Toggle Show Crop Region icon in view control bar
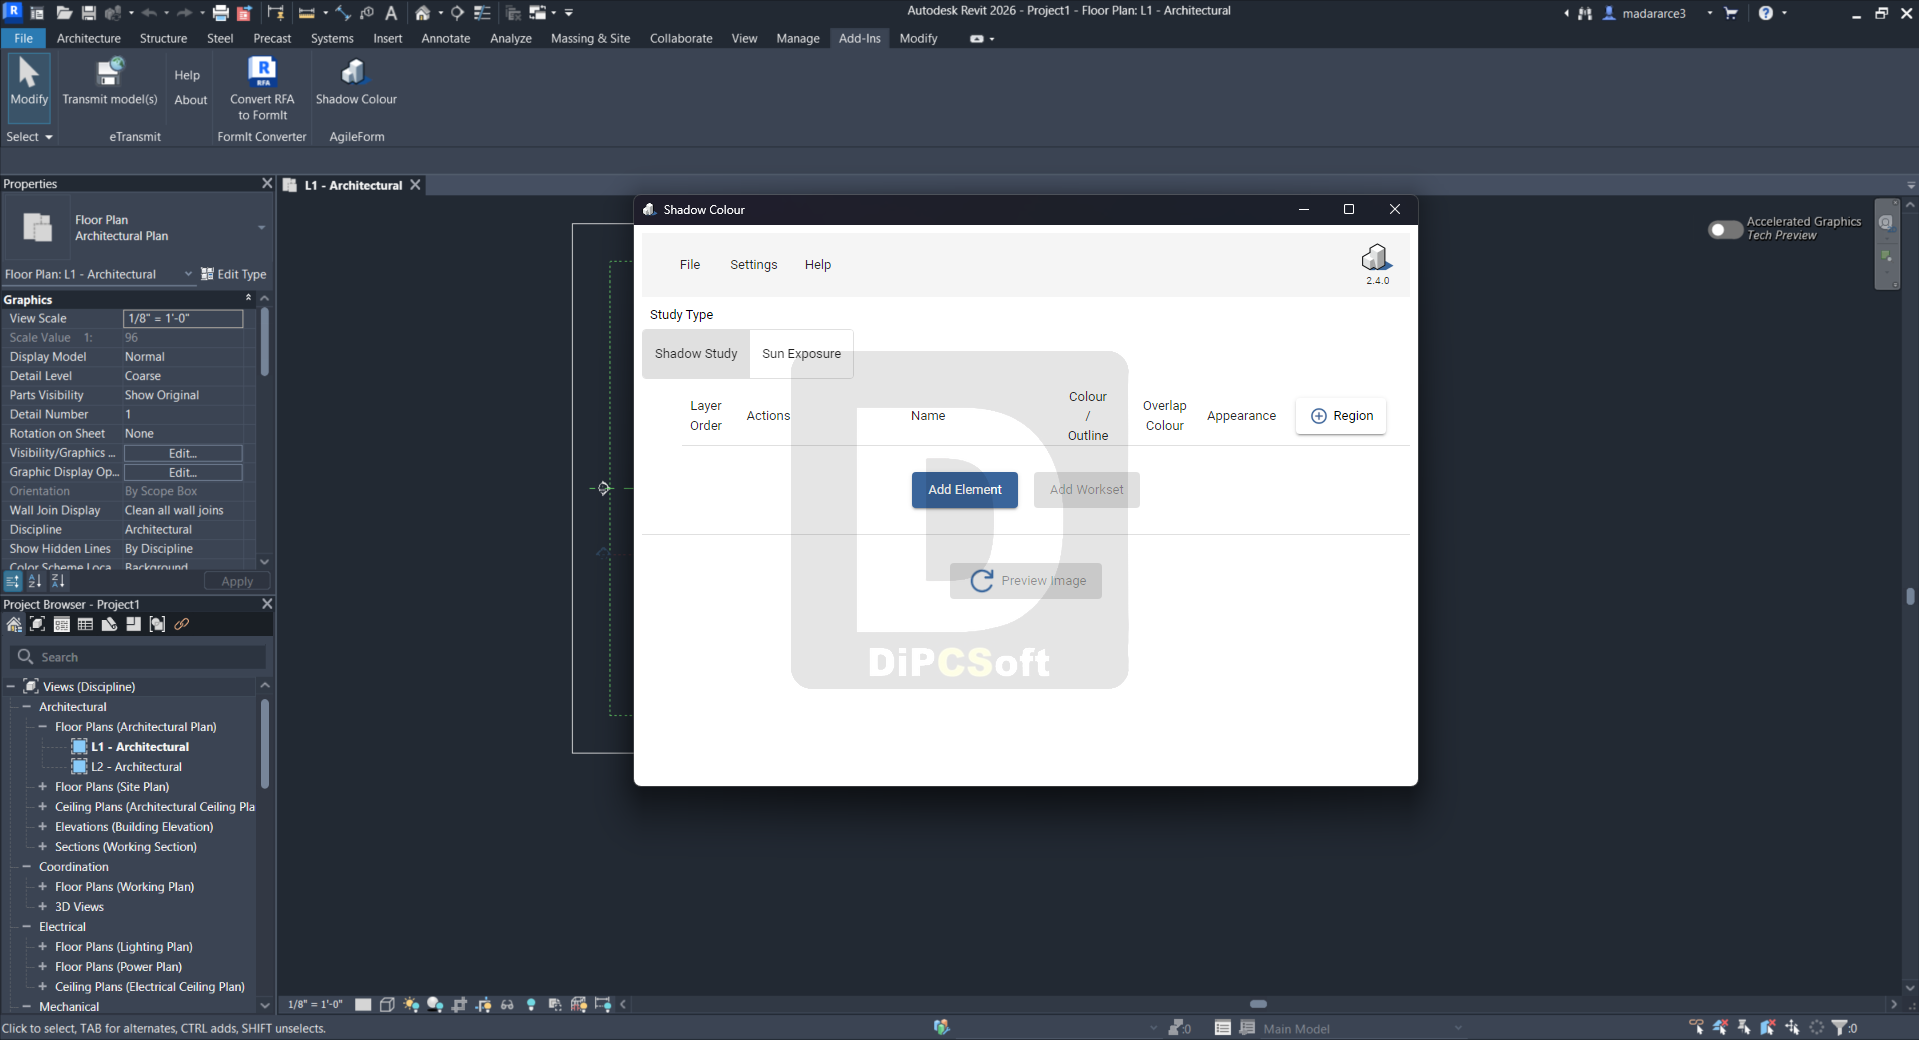Image resolution: width=1920 pixels, height=1040 pixels. [x=483, y=1004]
